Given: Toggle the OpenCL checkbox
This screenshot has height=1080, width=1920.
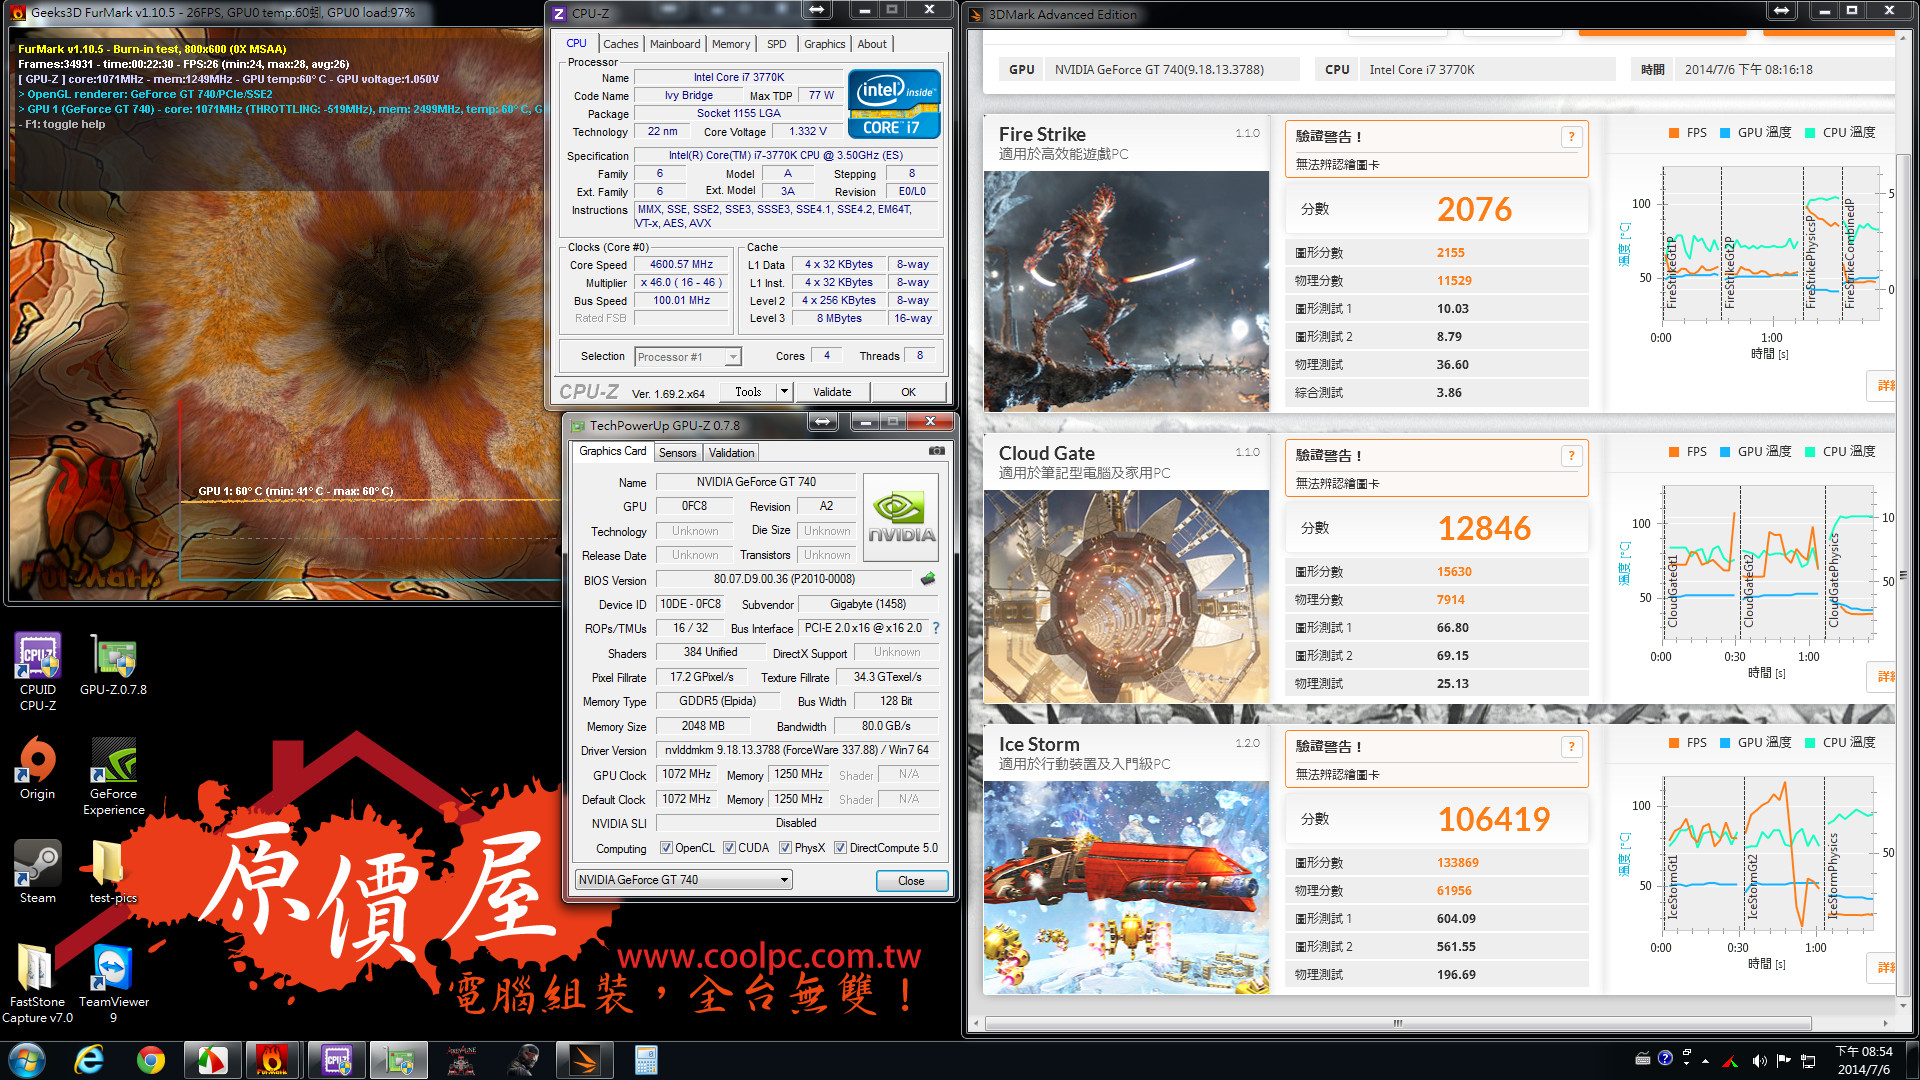Looking at the screenshot, I should tap(666, 848).
